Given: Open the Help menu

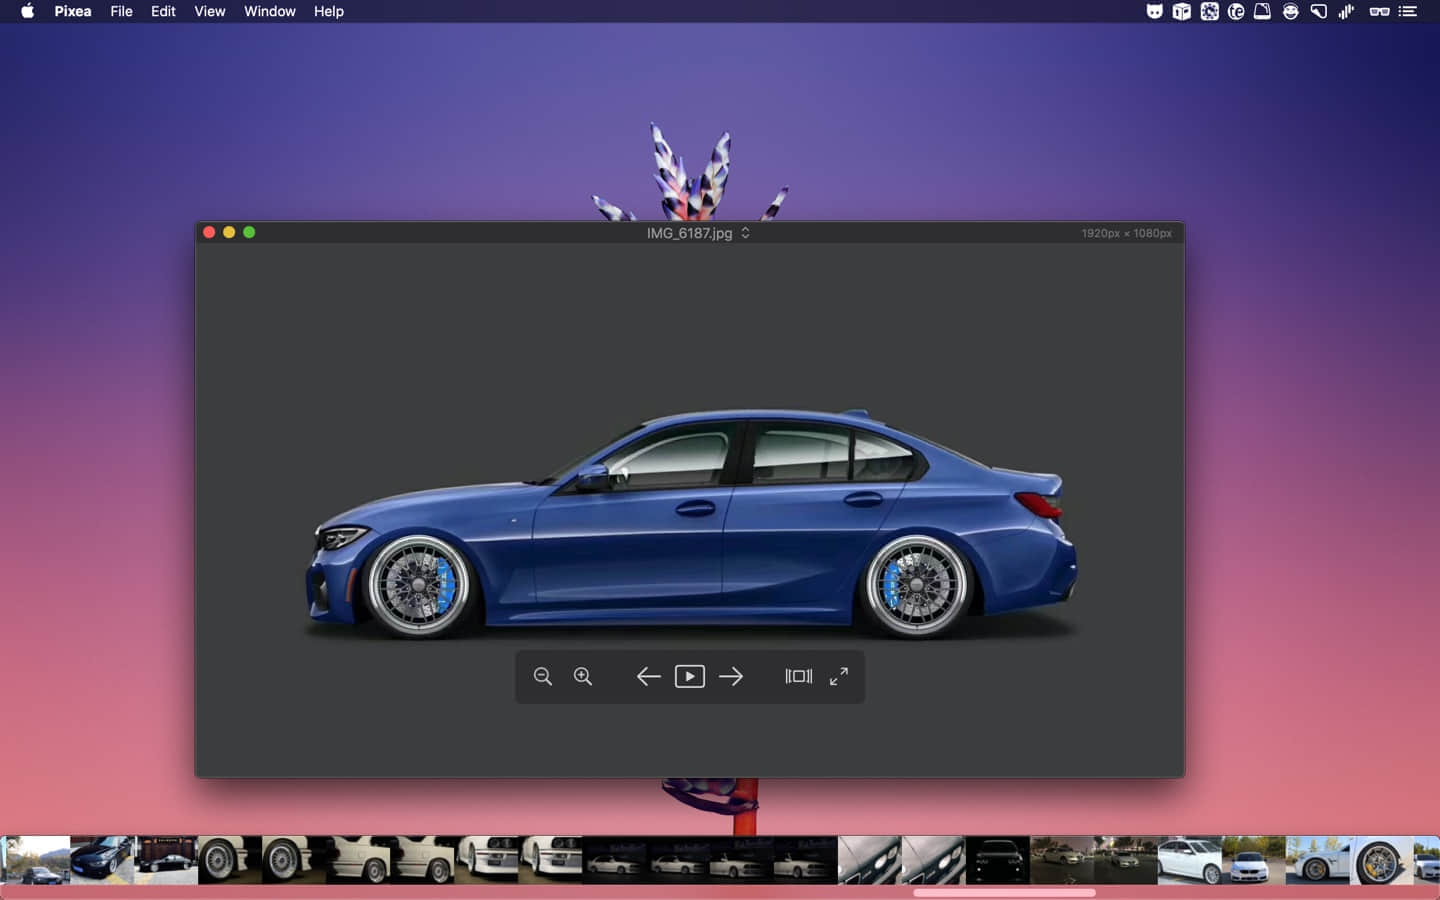Looking at the screenshot, I should 329,11.
